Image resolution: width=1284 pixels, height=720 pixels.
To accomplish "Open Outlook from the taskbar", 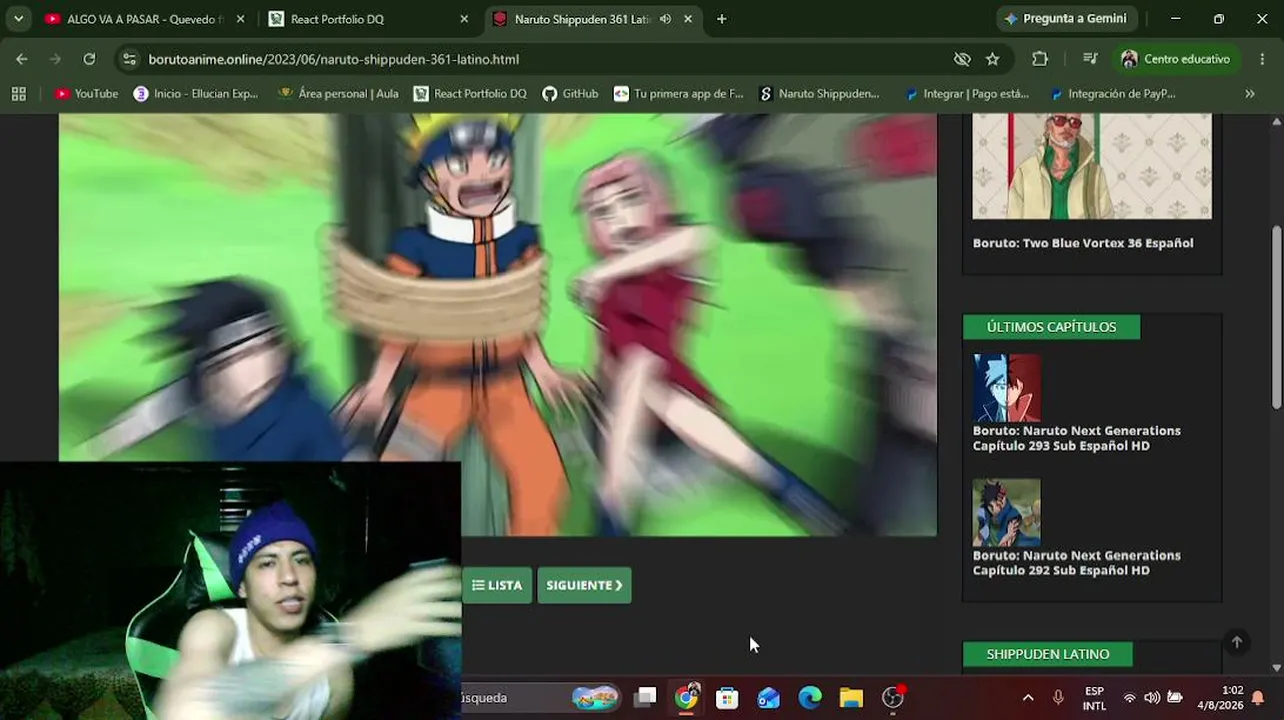I will pos(768,697).
